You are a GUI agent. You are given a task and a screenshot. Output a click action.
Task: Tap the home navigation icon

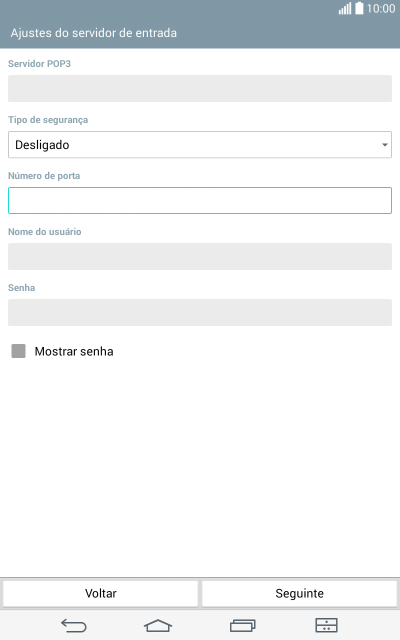[158, 625]
